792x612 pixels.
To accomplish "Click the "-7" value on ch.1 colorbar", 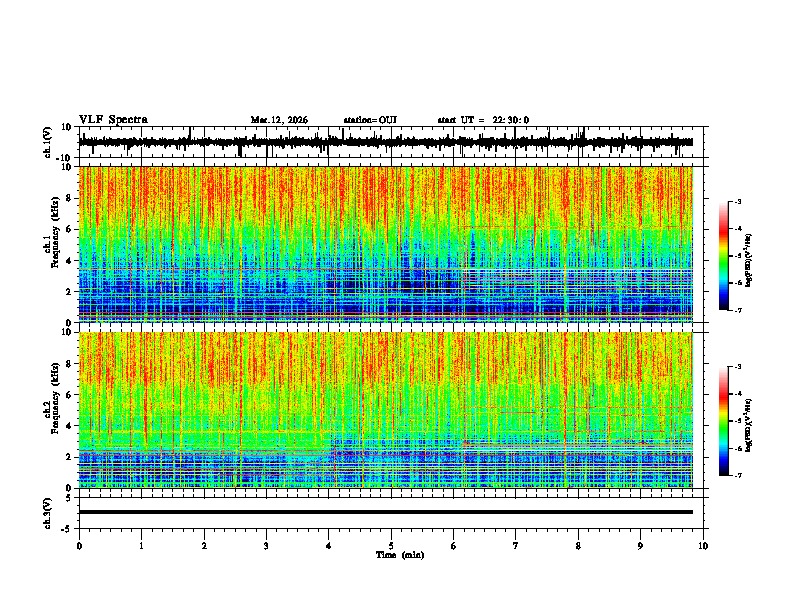I will coord(737,310).
